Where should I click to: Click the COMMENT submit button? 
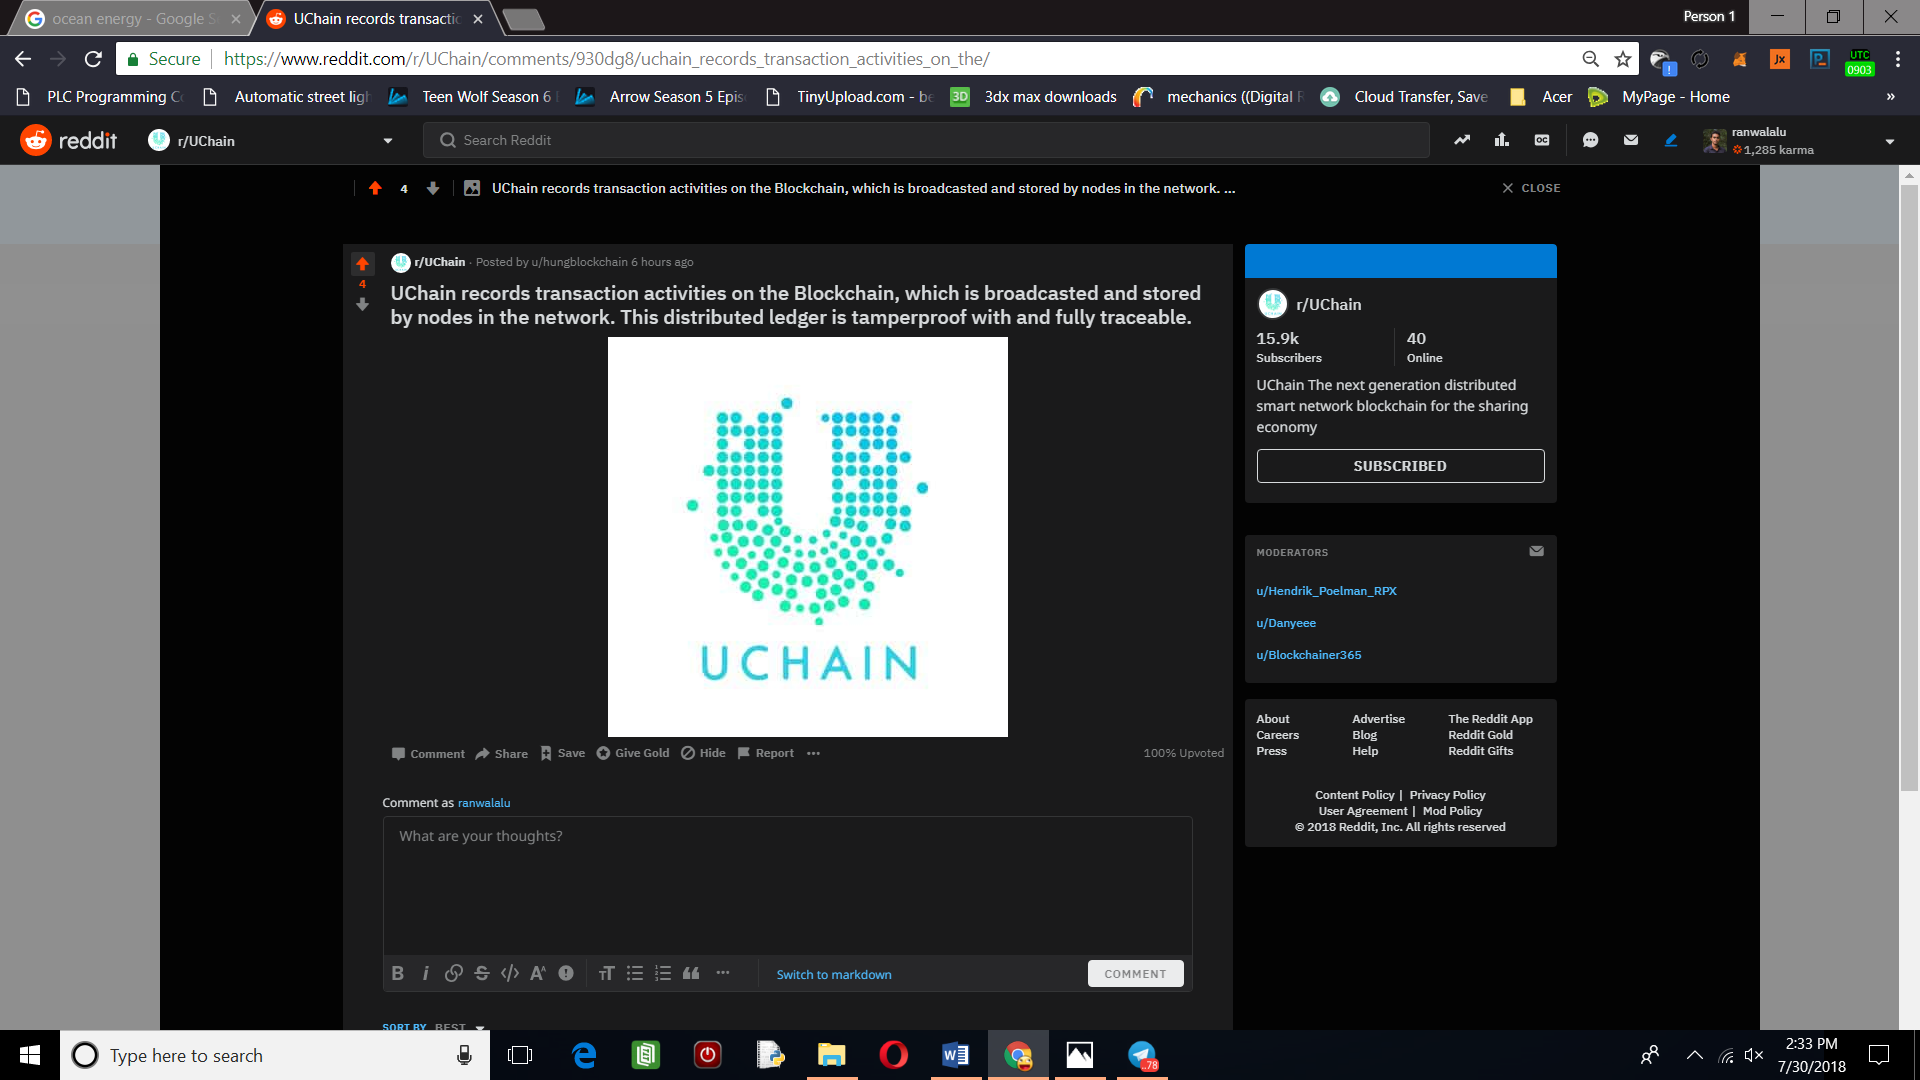pos(1135,974)
